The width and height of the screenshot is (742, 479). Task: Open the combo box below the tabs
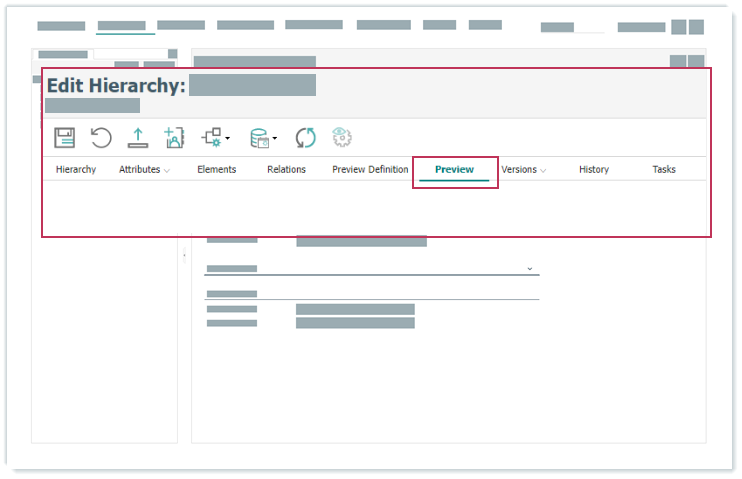click(371, 268)
